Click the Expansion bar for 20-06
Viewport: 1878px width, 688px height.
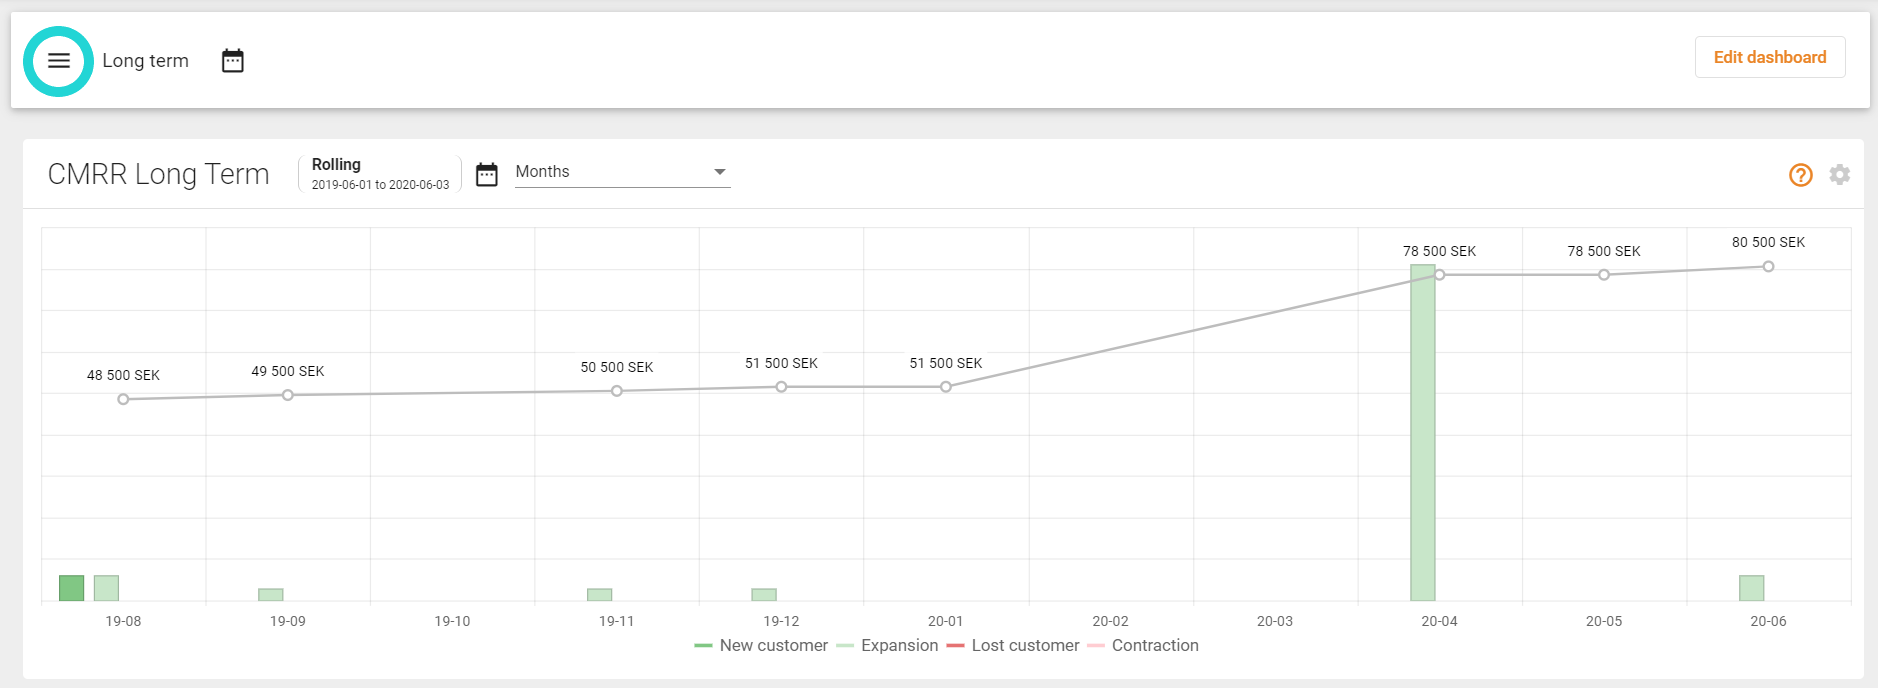pyautogui.click(x=1752, y=588)
